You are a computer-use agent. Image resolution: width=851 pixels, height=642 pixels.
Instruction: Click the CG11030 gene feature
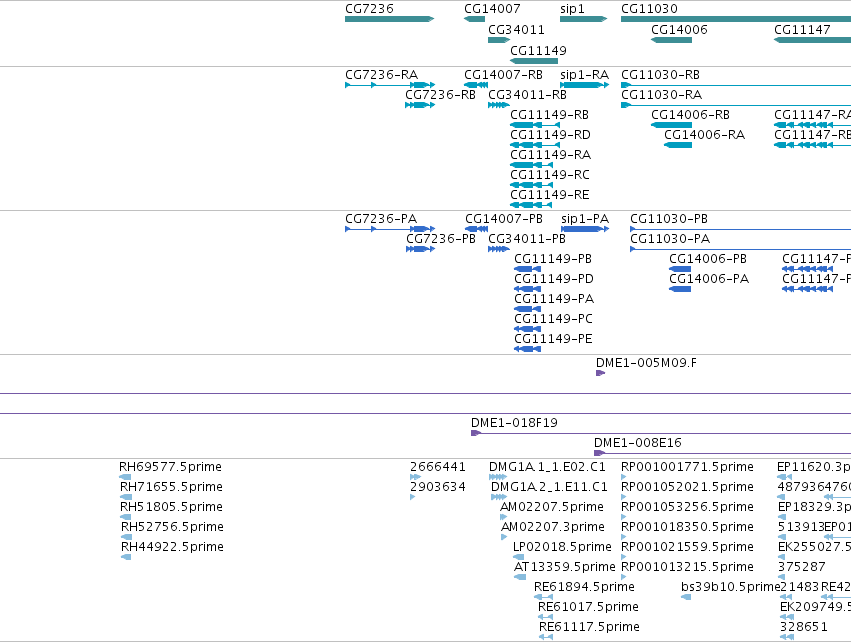(x=736, y=19)
